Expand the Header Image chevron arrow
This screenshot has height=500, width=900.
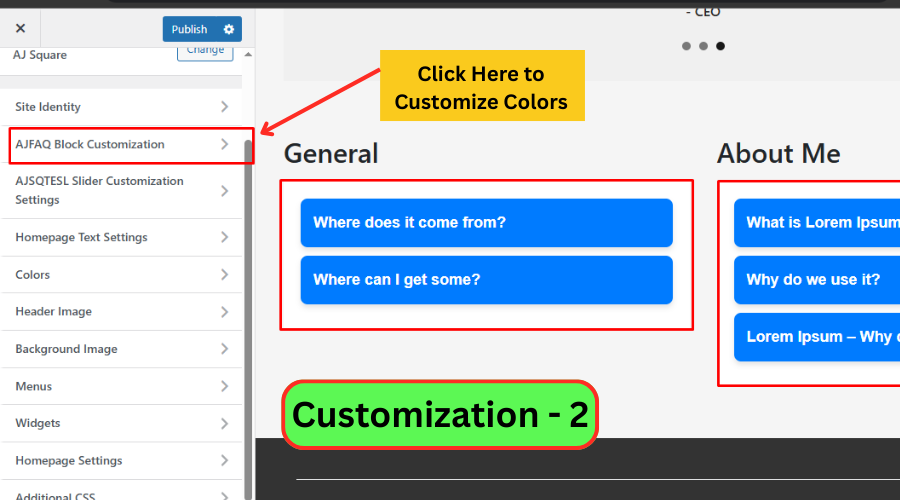pyautogui.click(x=224, y=312)
